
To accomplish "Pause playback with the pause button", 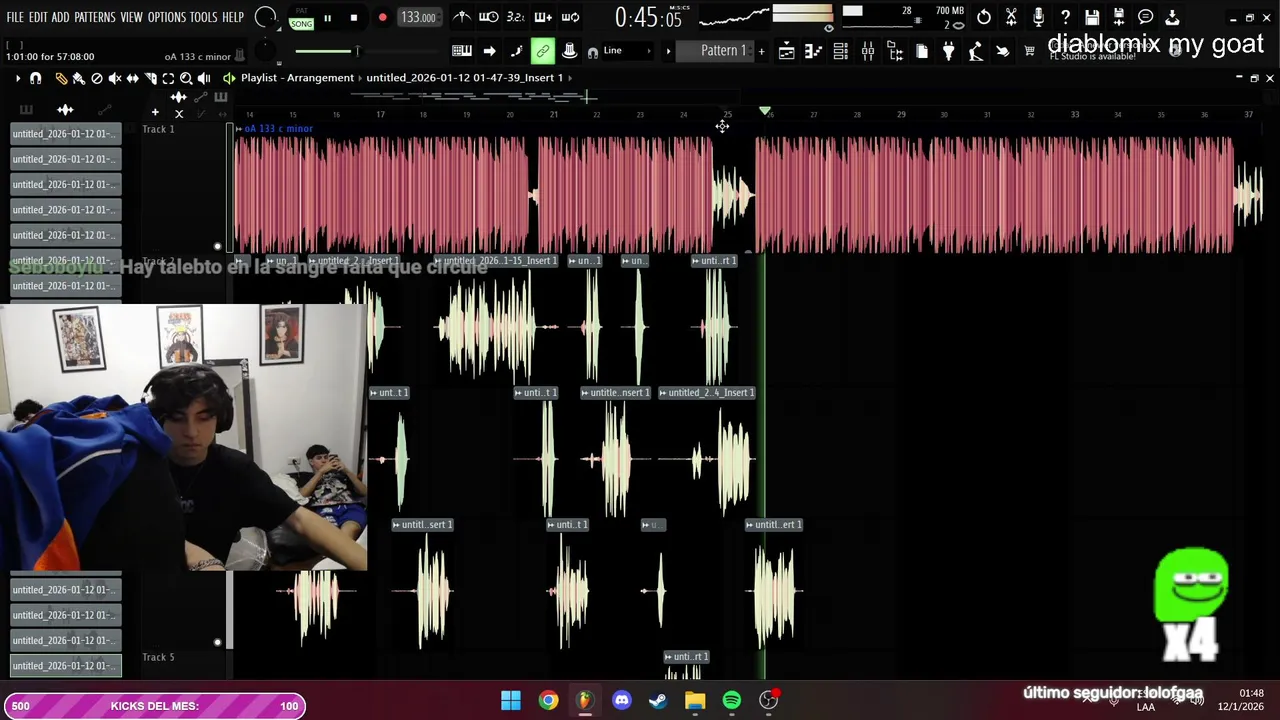I will coord(327,17).
